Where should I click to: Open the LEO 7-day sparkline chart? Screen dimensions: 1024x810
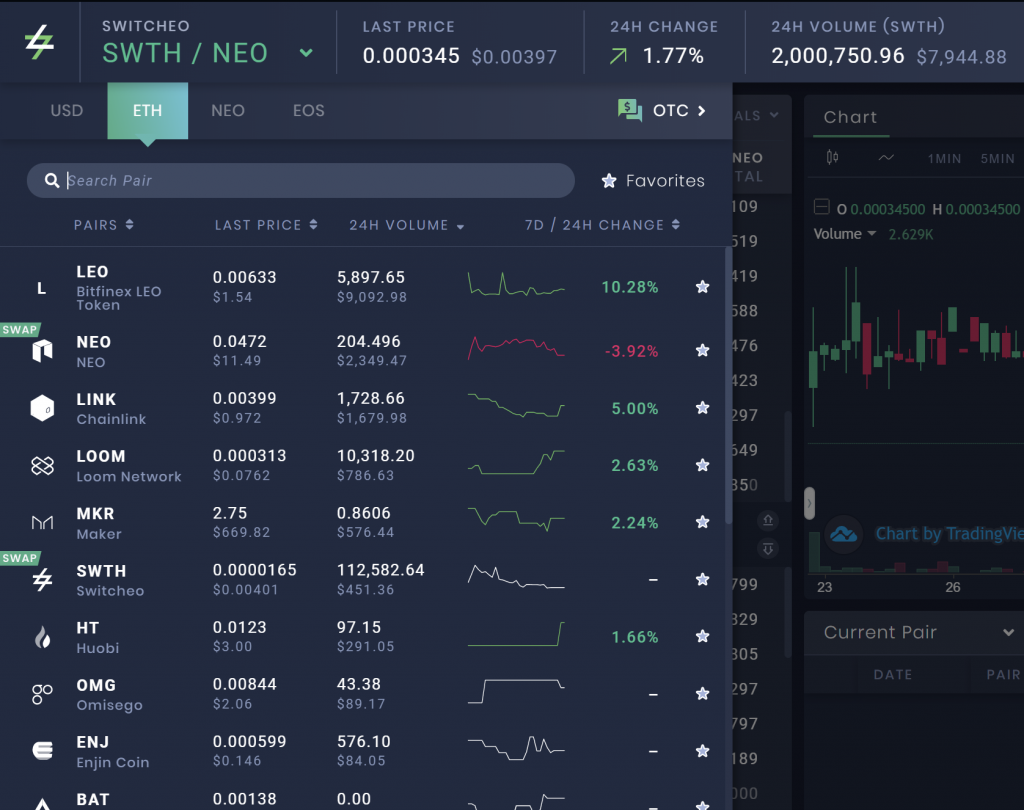pos(516,285)
